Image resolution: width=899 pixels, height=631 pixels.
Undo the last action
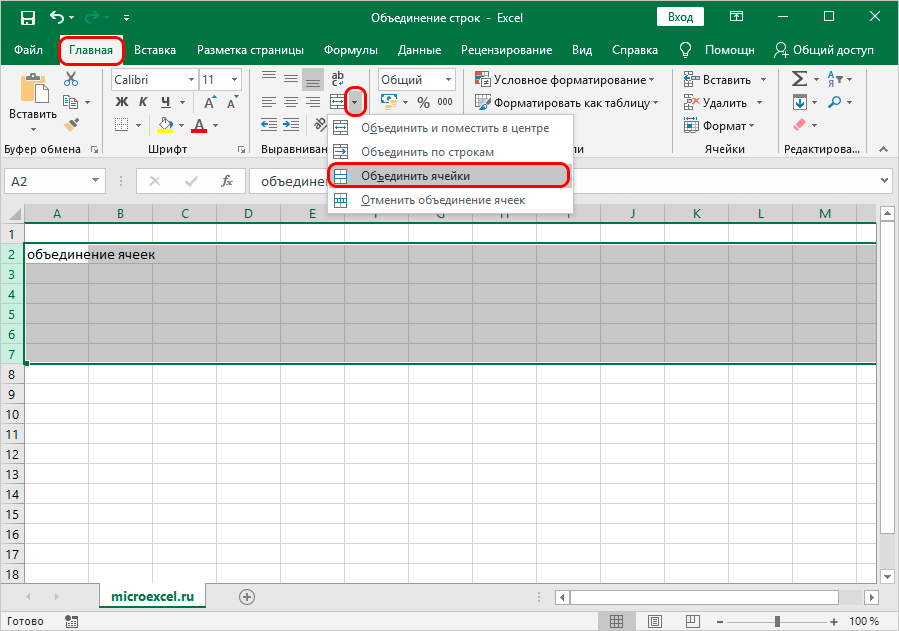pos(57,17)
